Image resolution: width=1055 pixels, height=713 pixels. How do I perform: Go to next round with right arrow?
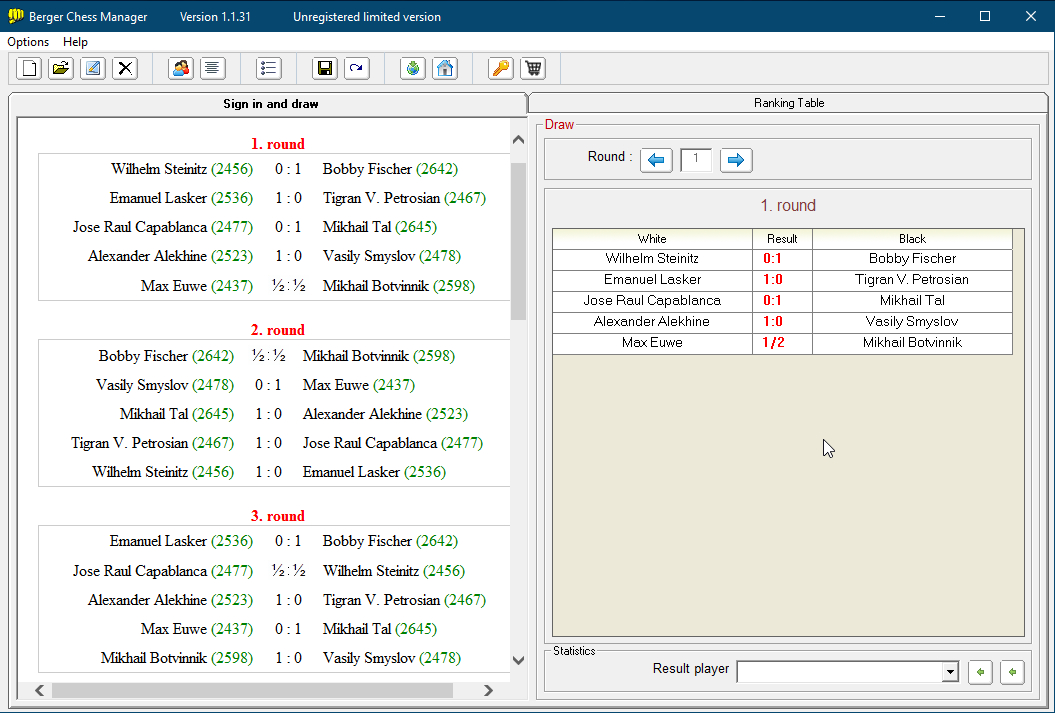(736, 160)
